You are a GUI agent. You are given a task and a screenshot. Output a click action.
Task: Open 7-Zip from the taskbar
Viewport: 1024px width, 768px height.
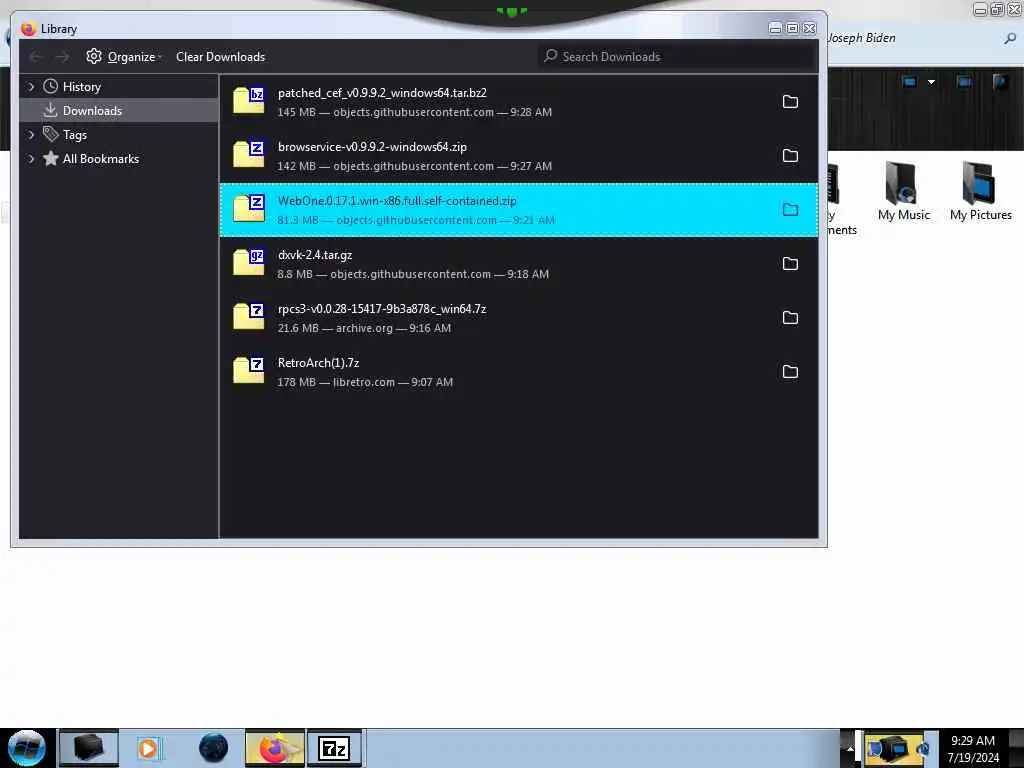point(334,748)
